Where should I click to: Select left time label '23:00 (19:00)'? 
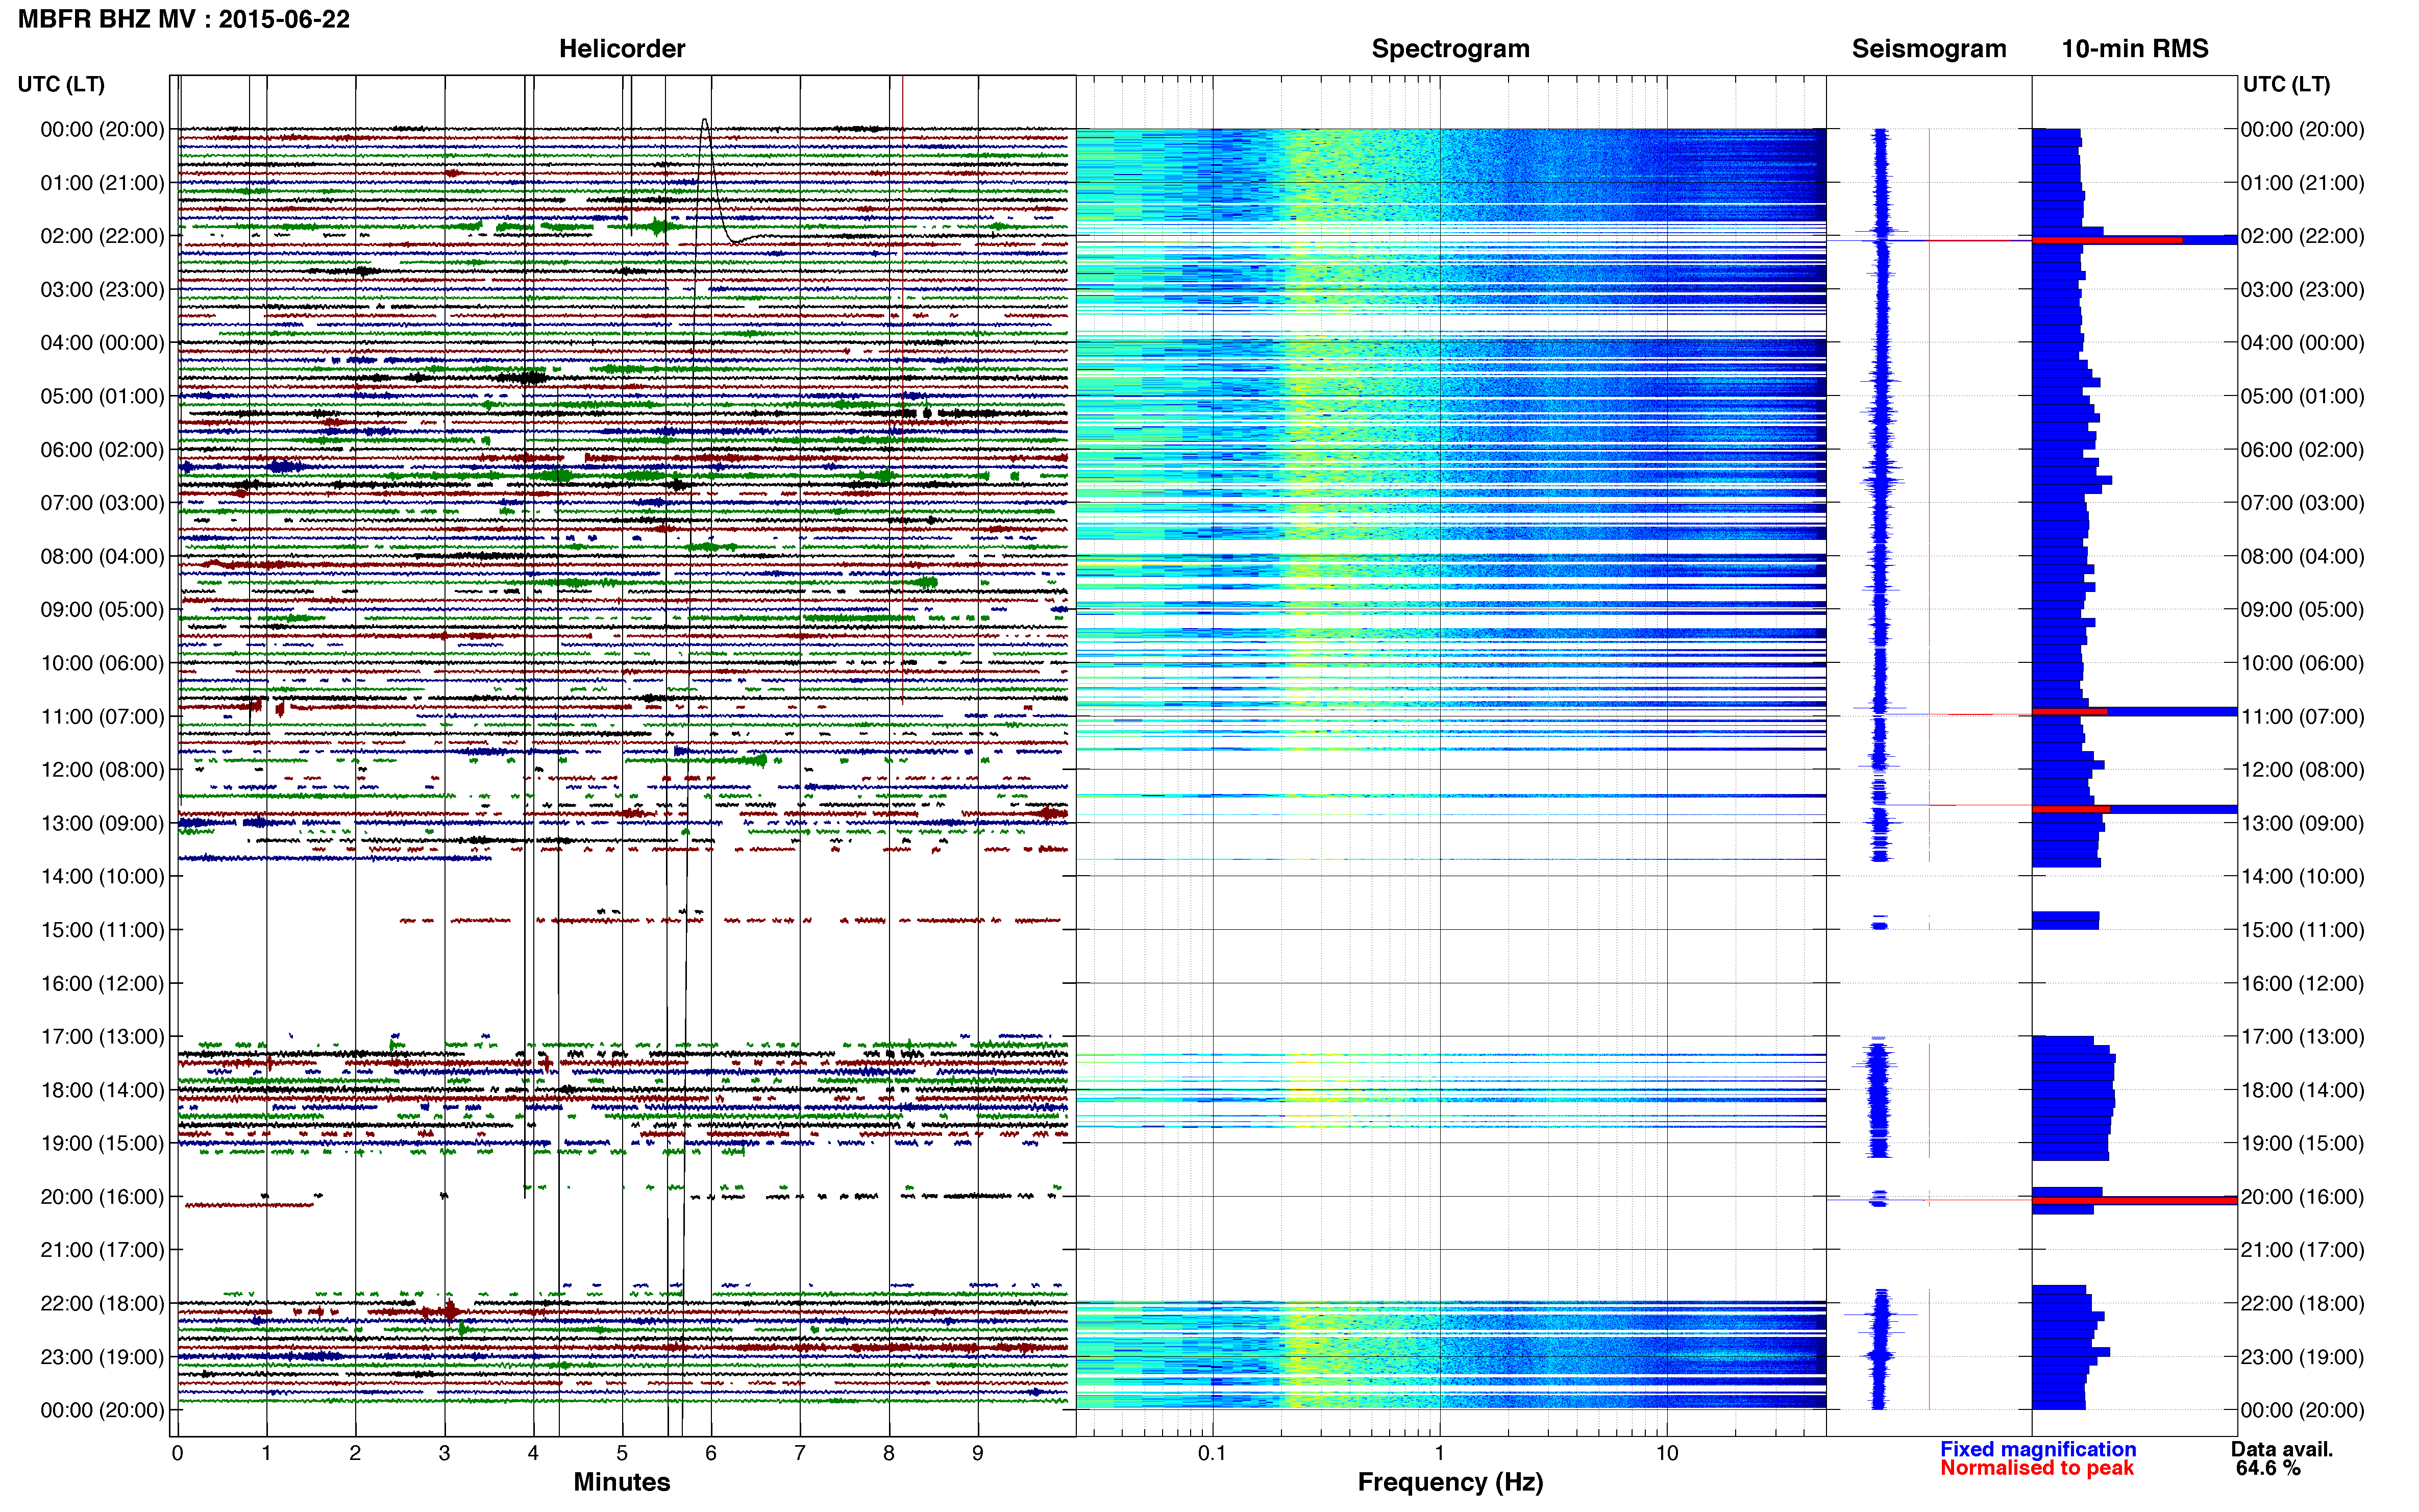(x=102, y=1356)
